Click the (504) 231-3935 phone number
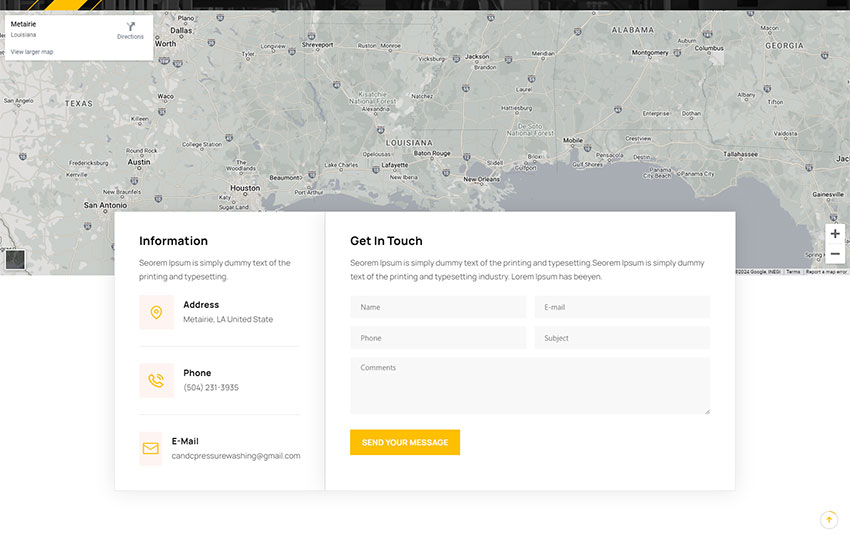This screenshot has width=850, height=541. coord(211,388)
